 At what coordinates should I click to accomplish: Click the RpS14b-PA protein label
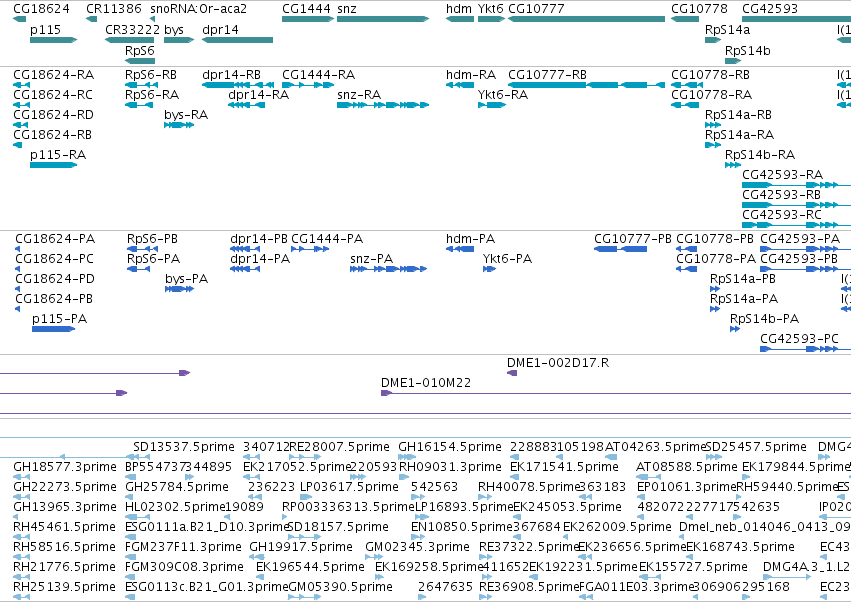[764, 319]
